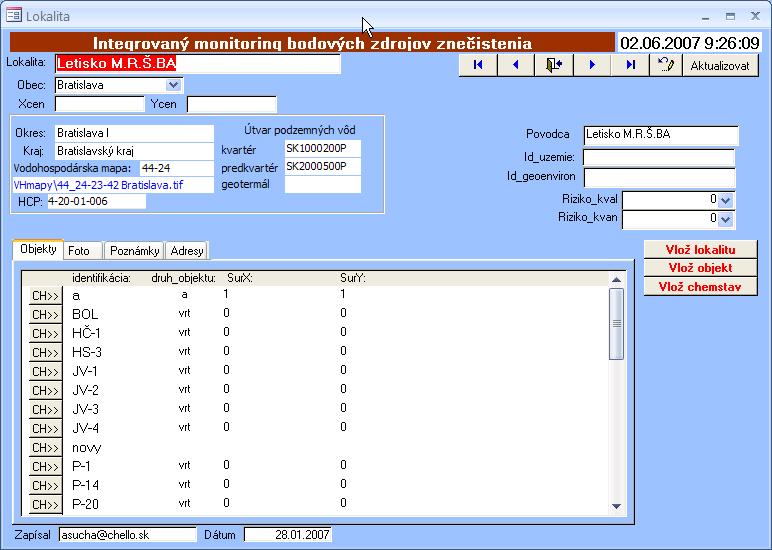Click the empty geotermál field

tap(322, 184)
